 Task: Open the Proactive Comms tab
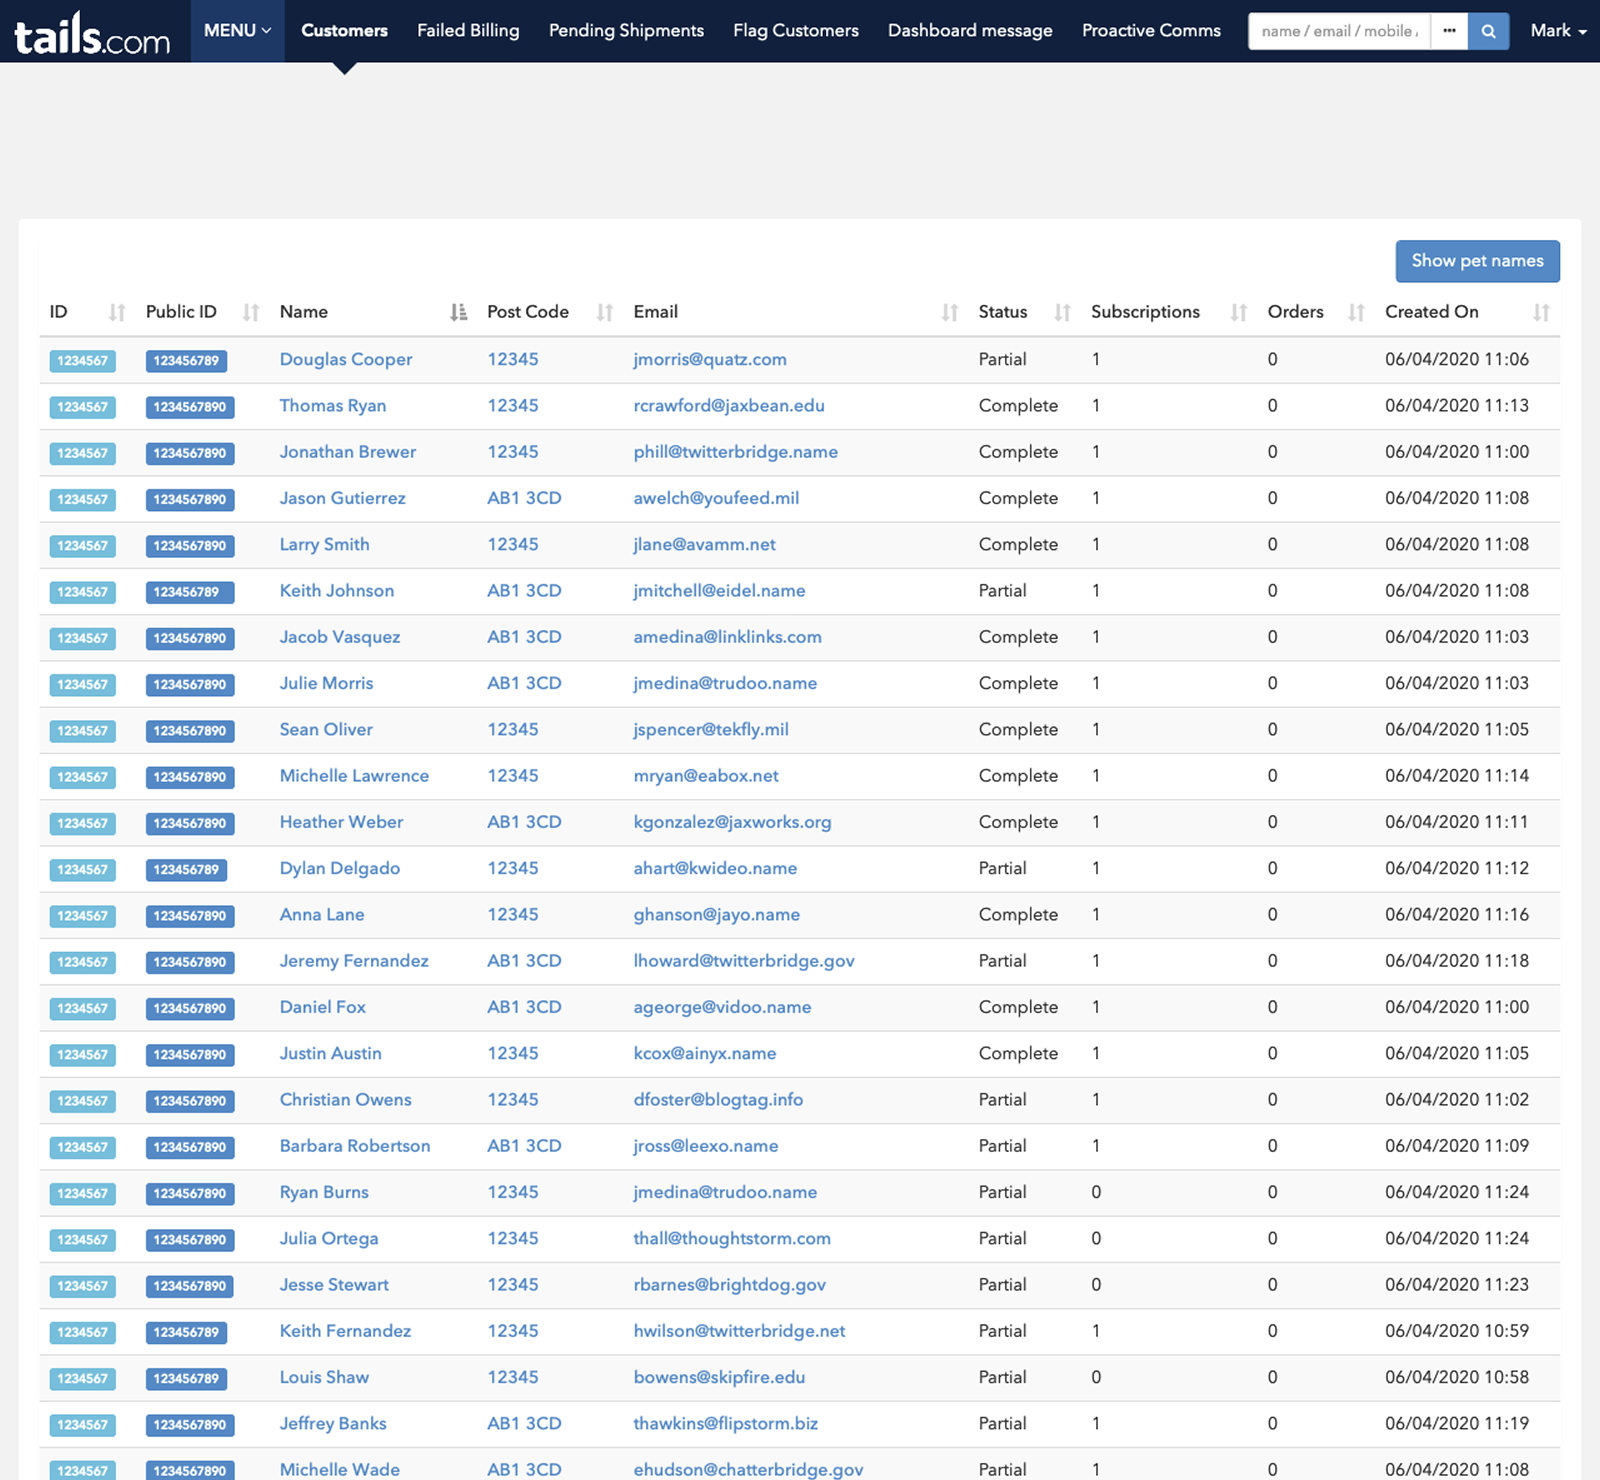(1151, 31)
